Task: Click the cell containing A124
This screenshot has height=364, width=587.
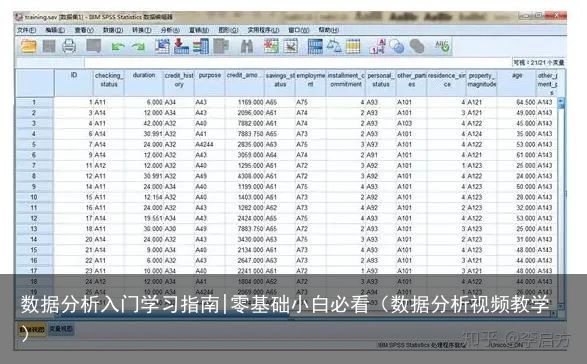Action: click(x=481, y=134)
